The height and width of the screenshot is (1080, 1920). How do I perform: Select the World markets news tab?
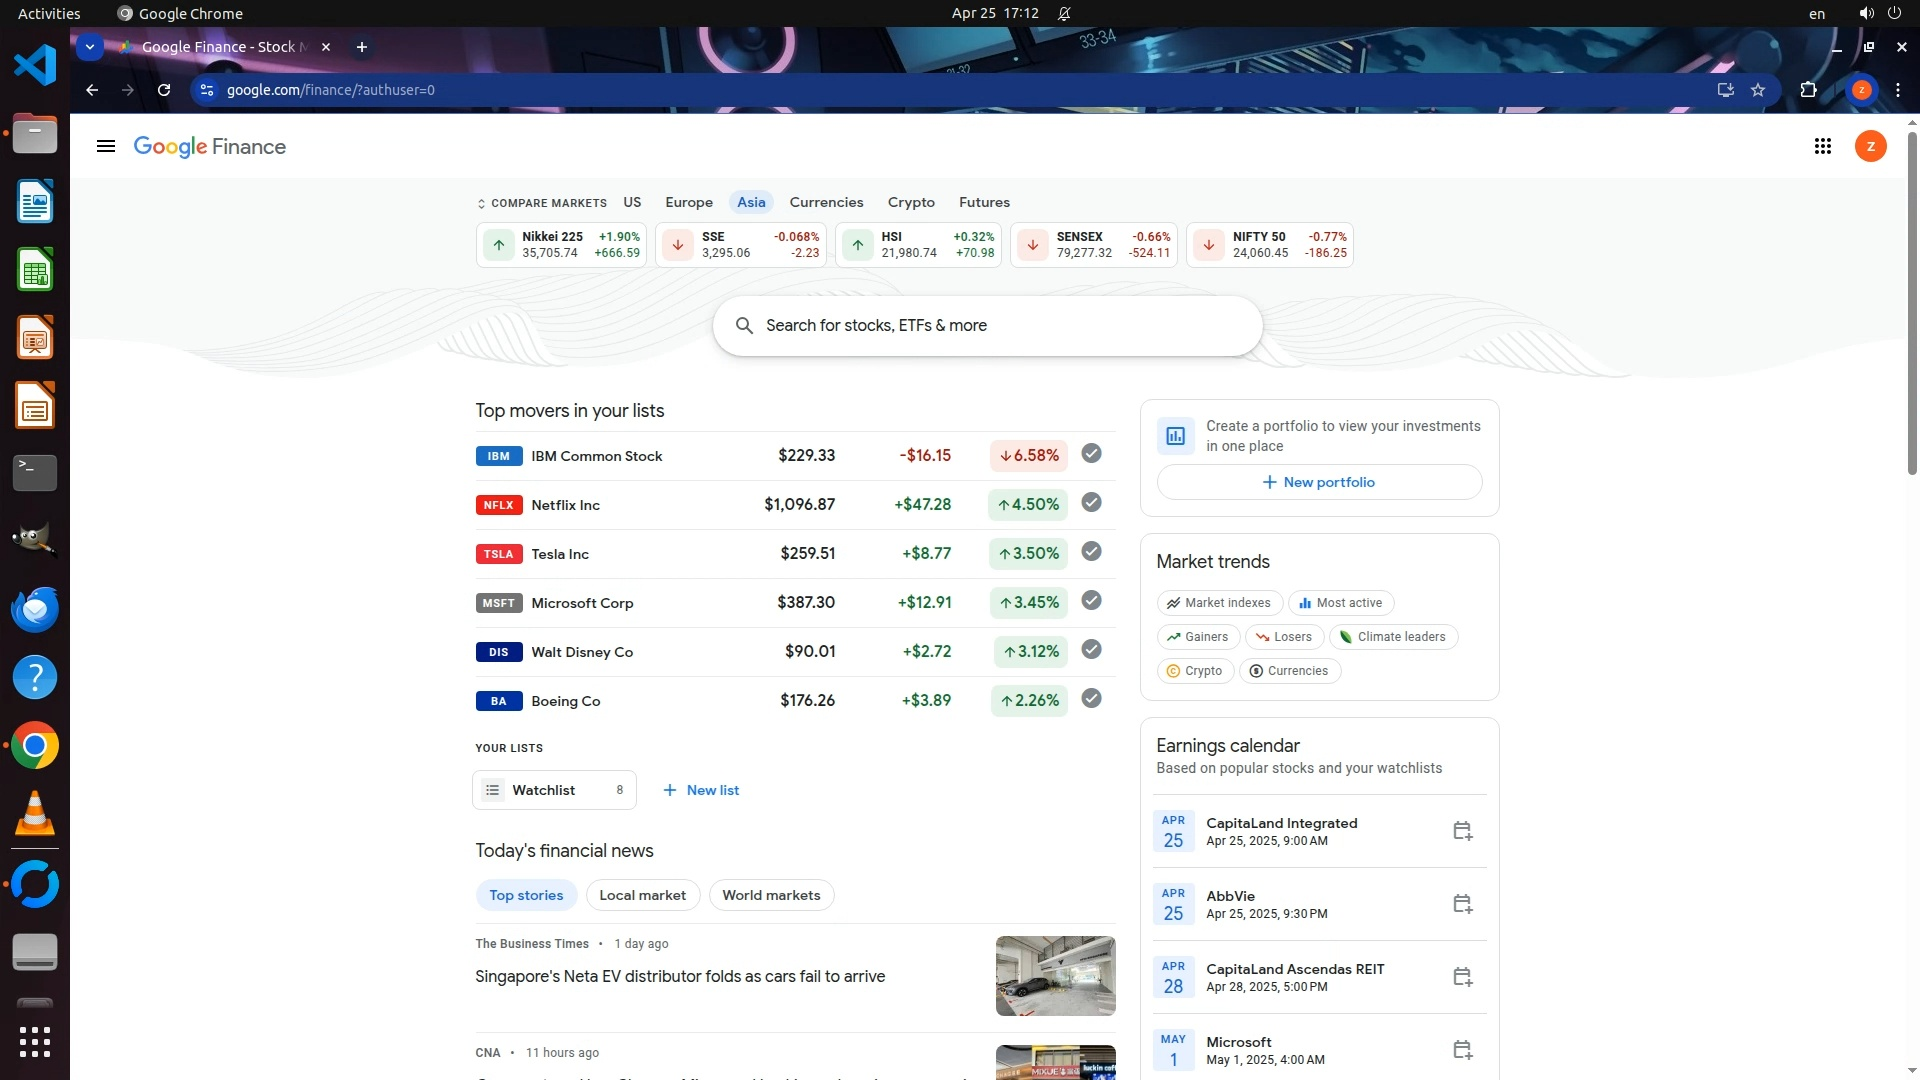771,895
